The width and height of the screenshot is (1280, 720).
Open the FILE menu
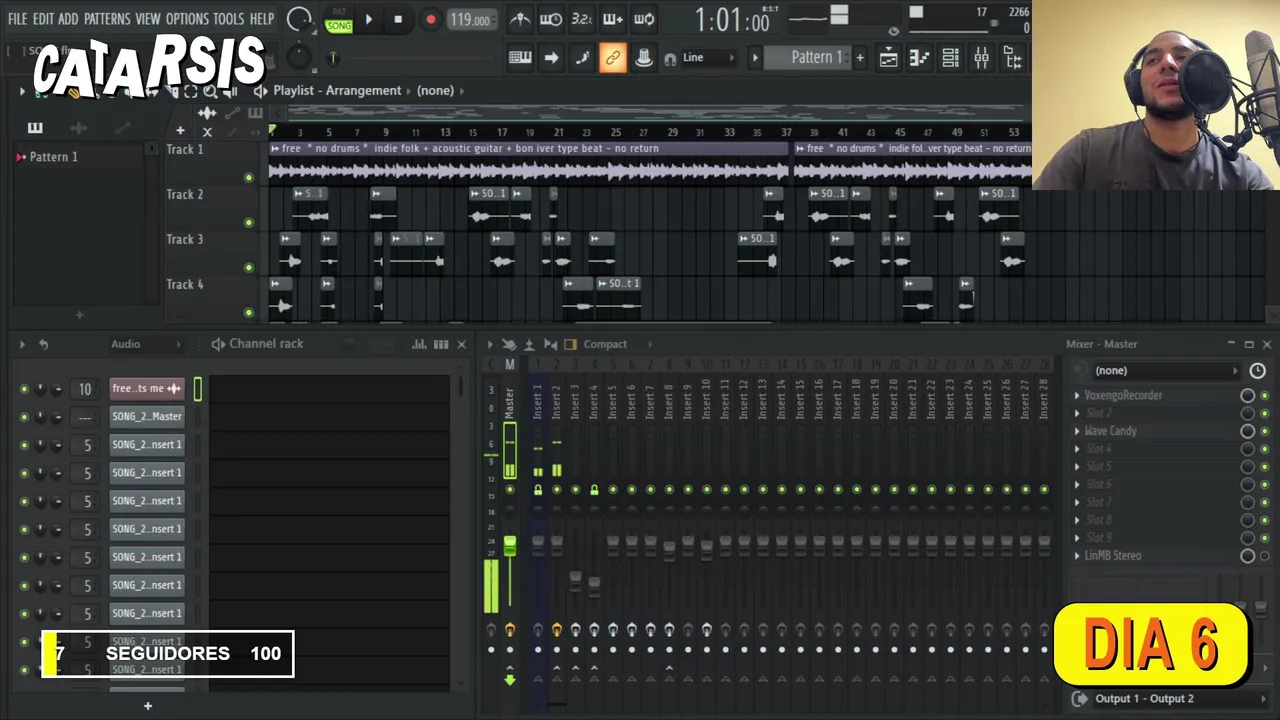coord(17,19)
